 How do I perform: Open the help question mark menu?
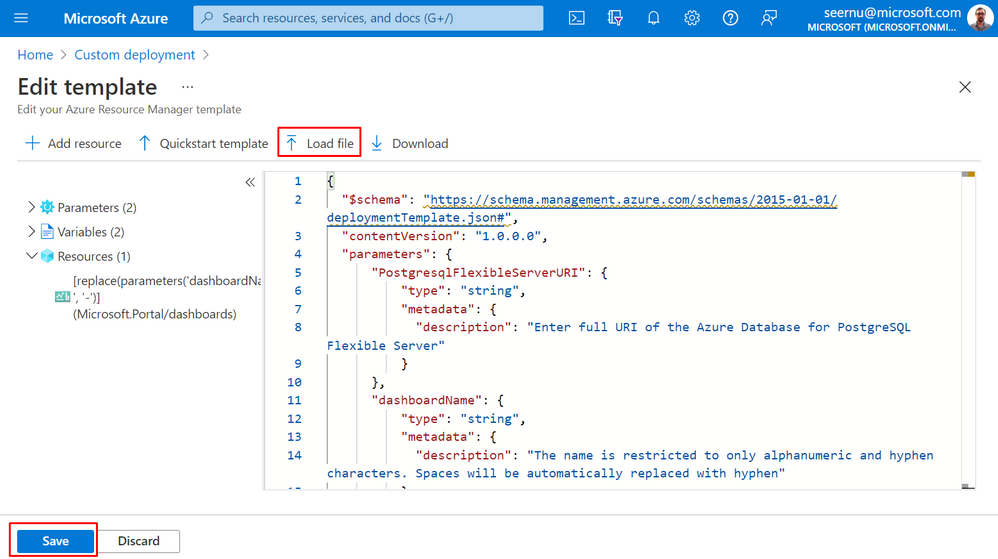(730, 18)
